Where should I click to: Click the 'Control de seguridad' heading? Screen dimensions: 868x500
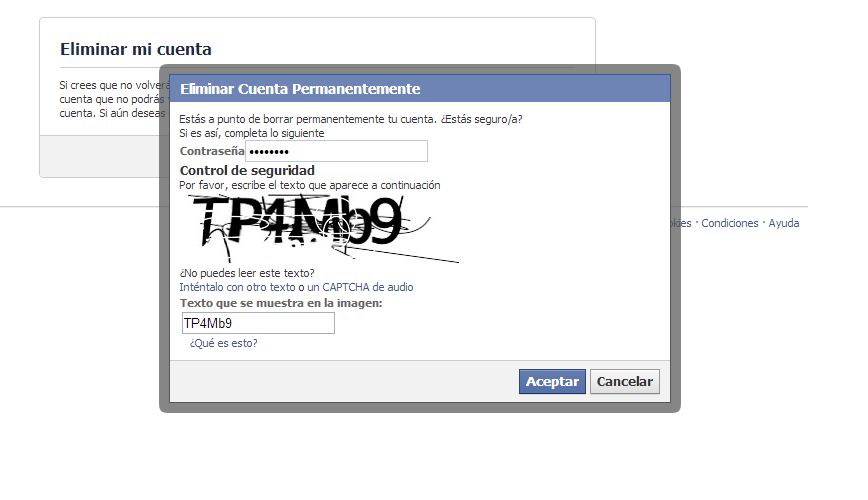click(247, 171)
